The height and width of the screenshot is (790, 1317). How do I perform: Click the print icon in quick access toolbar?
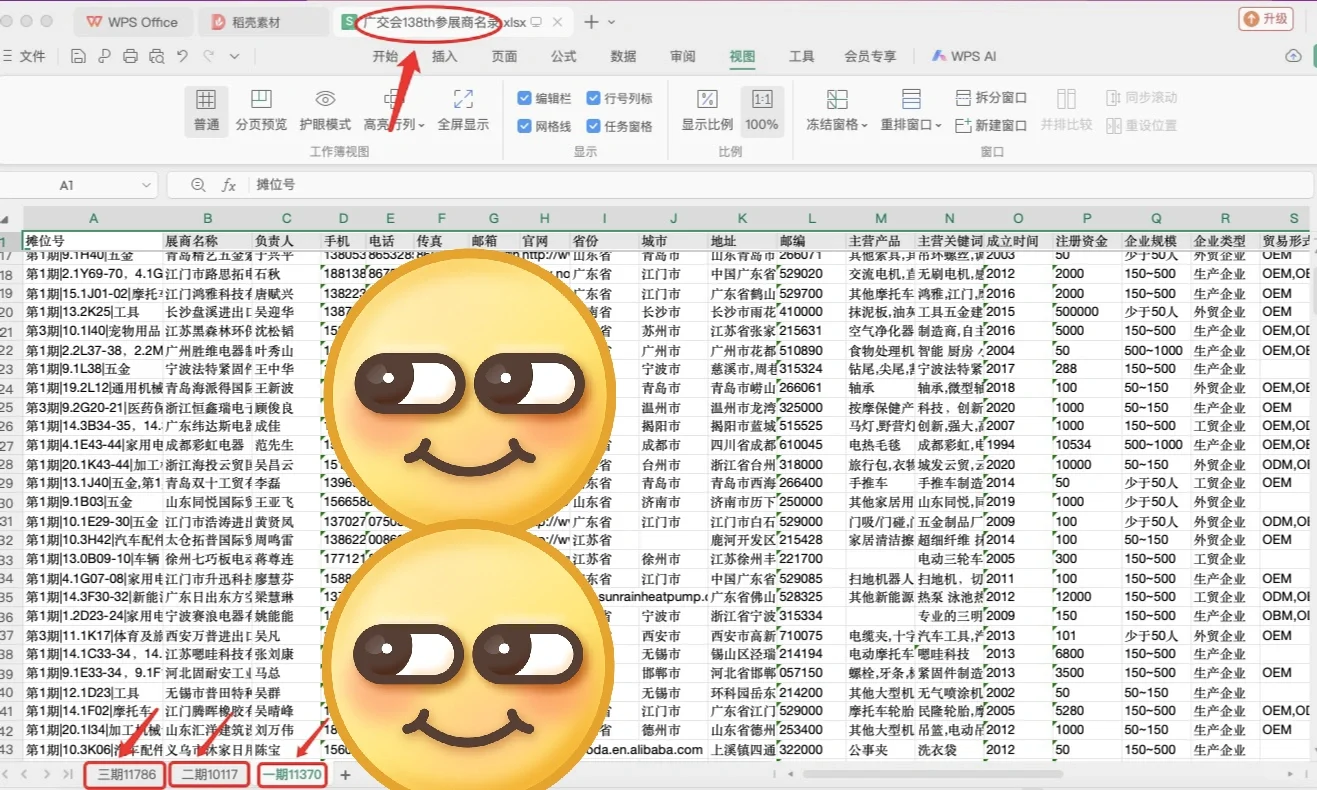130,56
